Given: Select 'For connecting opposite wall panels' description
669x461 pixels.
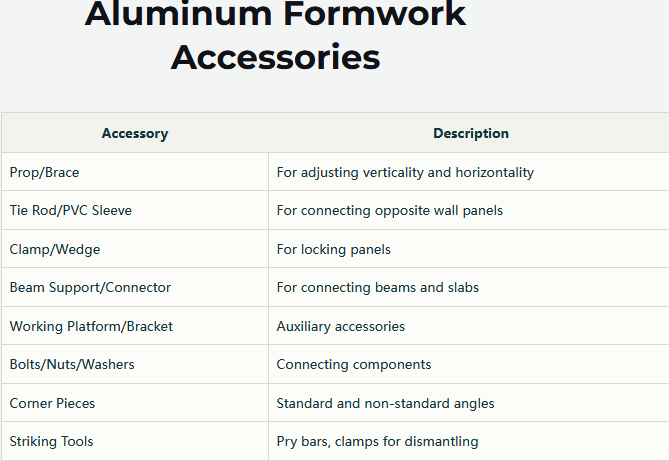Looking at the screenshot, I should pos(390,210).
